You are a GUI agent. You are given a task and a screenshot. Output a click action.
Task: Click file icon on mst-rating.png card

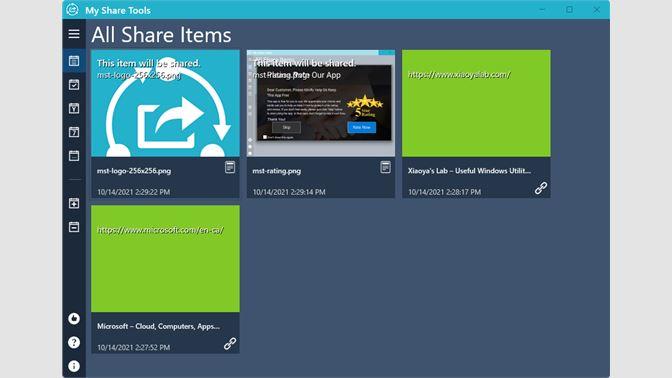385,167
